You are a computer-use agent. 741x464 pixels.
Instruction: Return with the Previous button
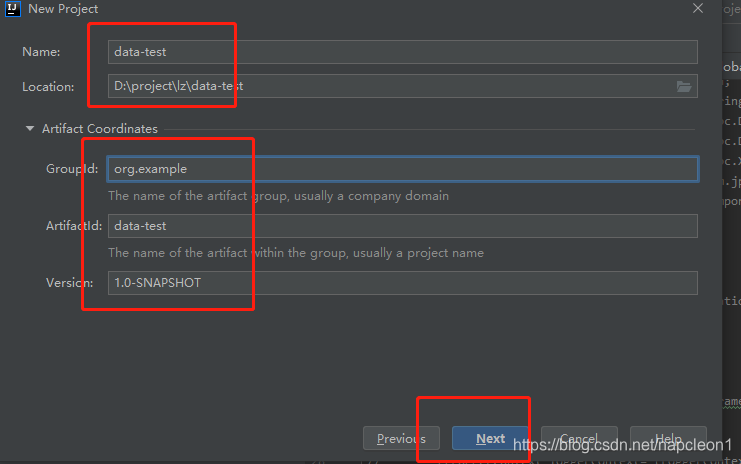tap(401, 438)
